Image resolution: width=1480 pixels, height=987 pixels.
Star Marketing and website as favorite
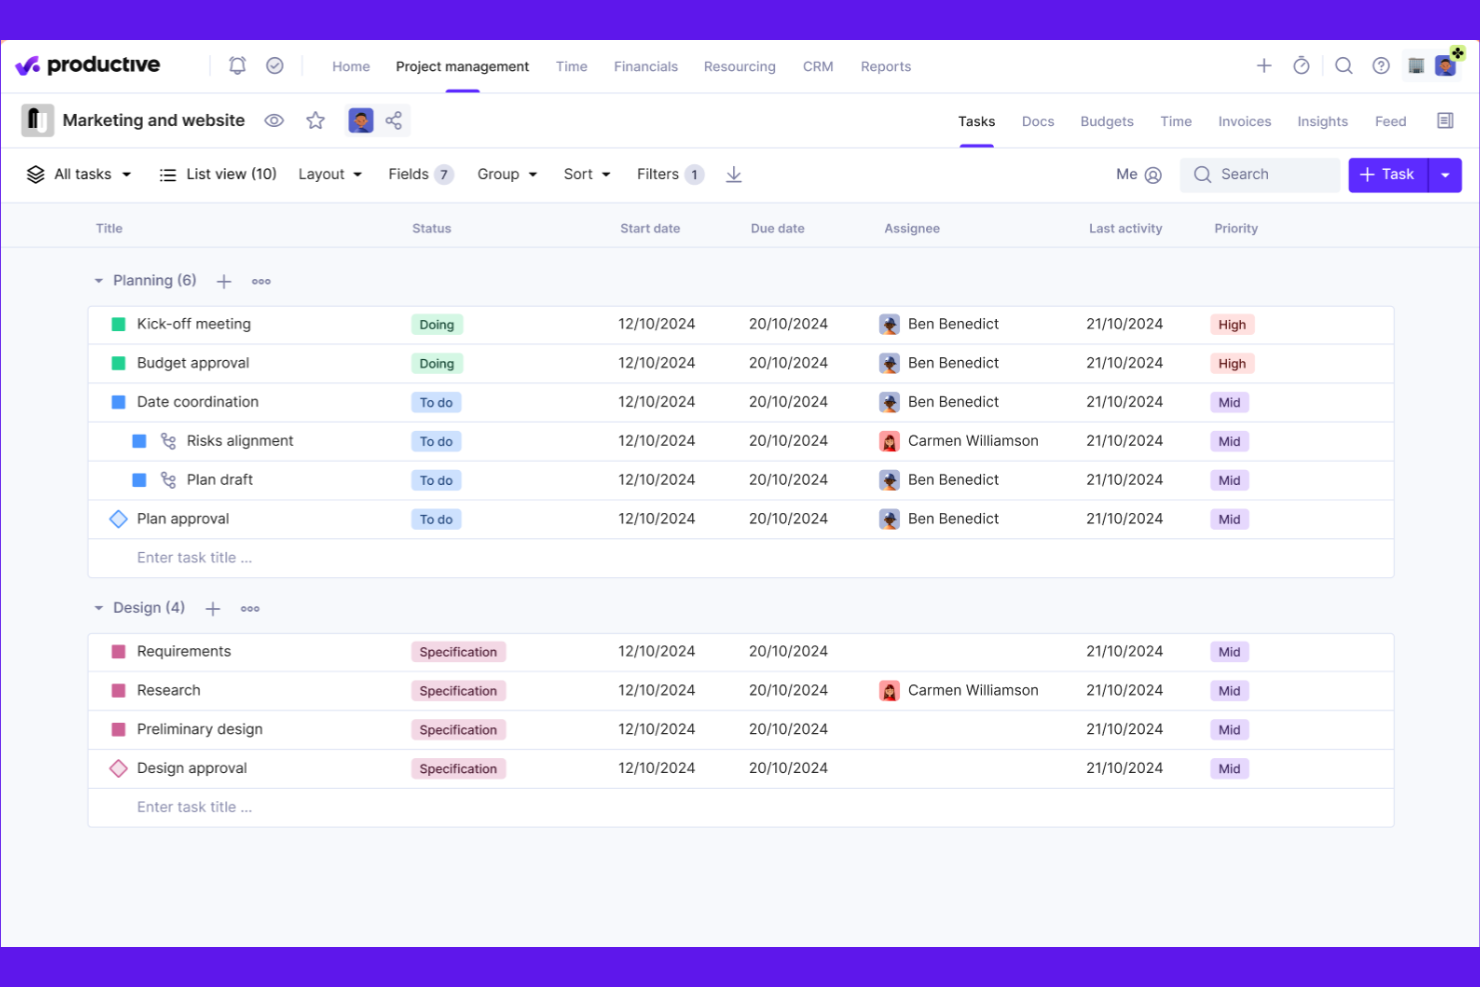(315, 120)
